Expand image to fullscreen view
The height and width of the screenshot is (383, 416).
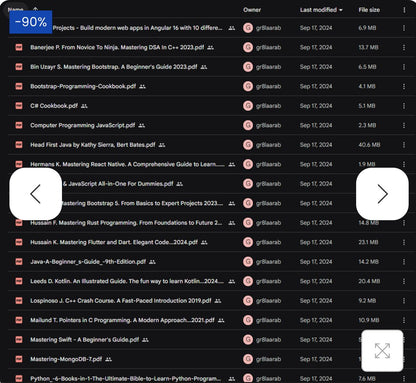[x=382, y=351]
